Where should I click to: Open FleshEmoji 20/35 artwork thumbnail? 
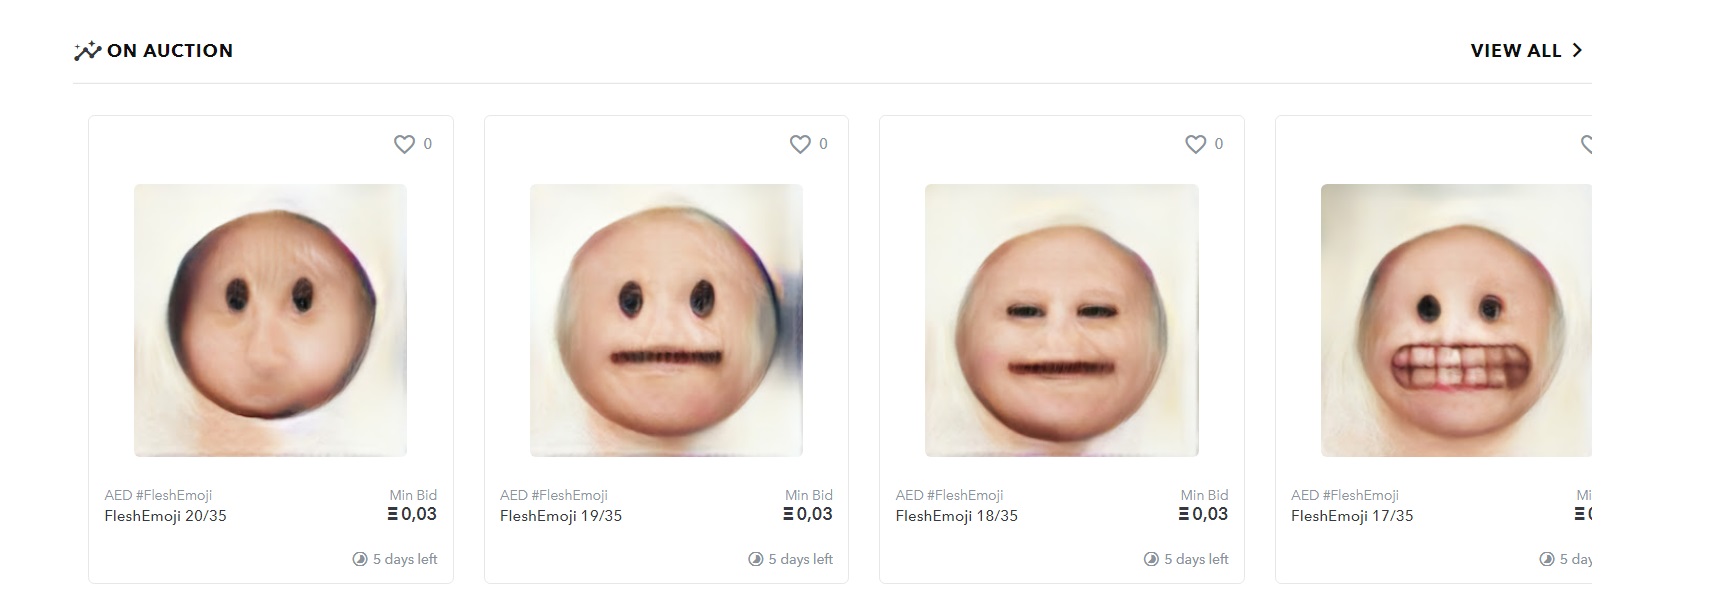270,320
